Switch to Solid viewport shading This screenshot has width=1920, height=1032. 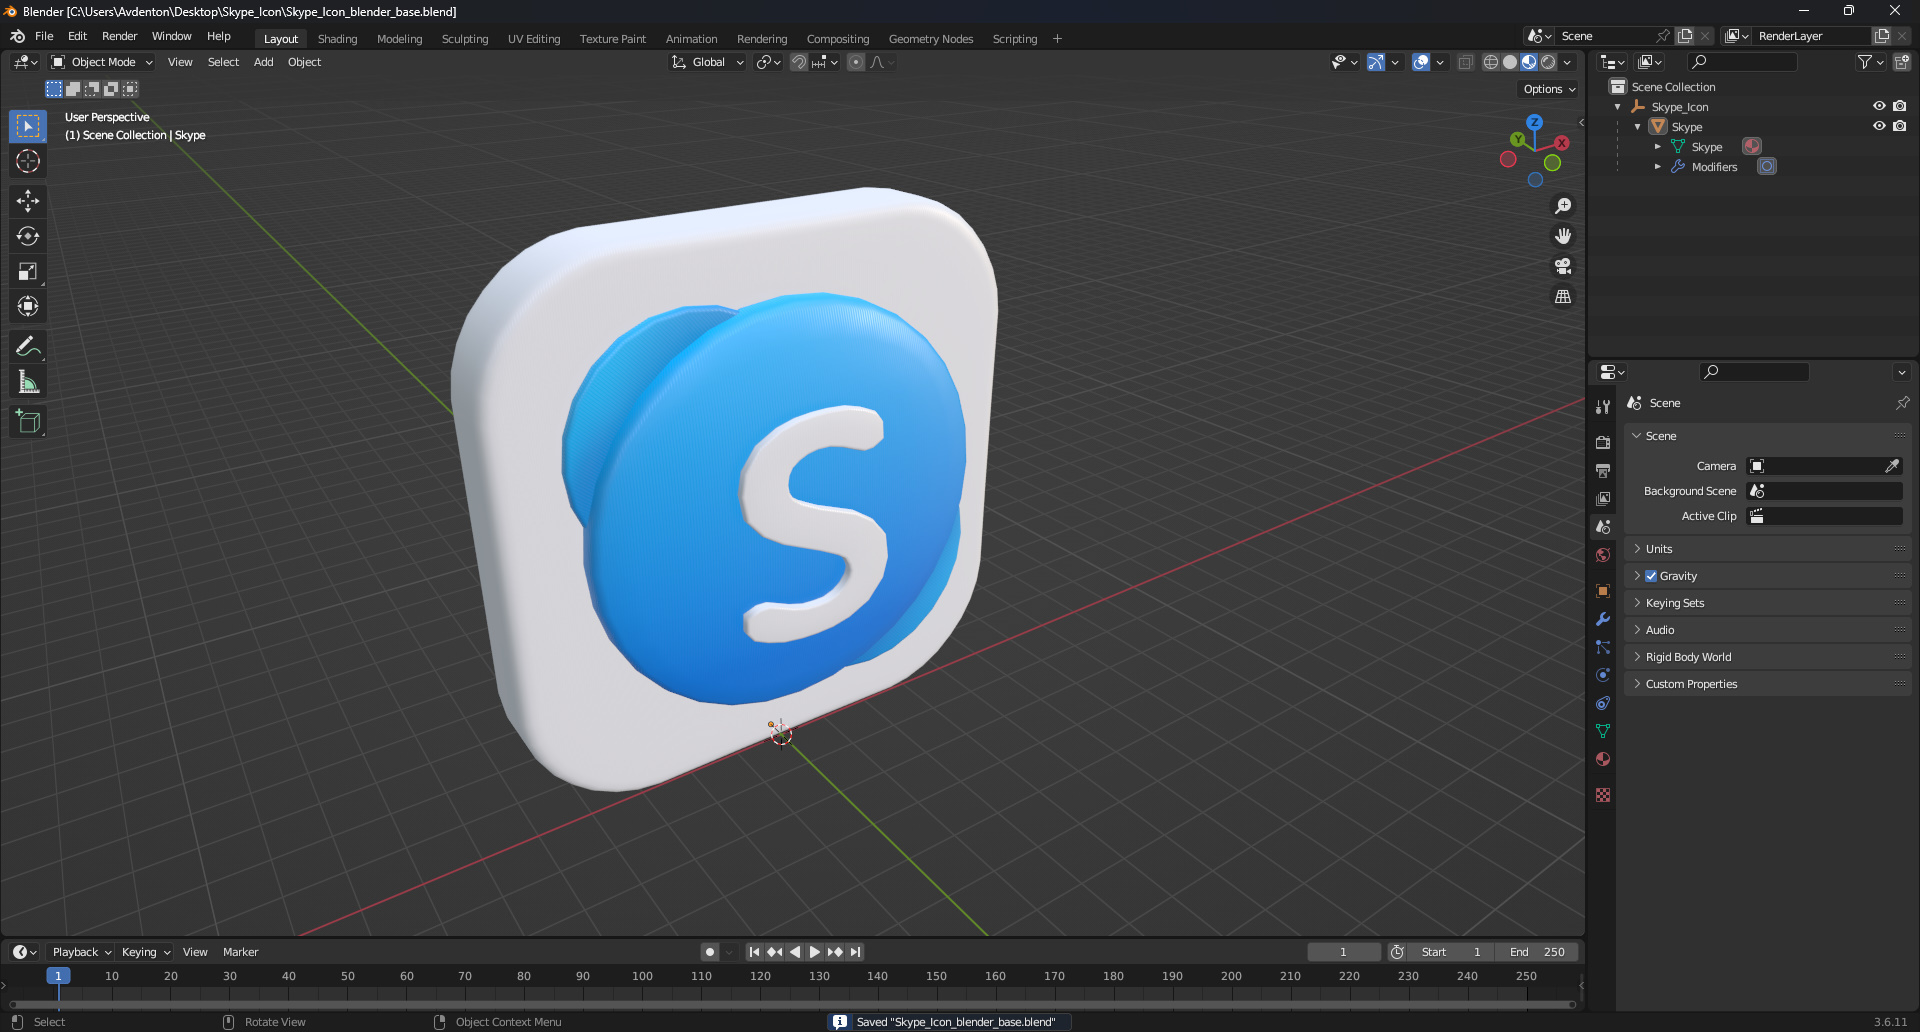[x=1510, y=62]
